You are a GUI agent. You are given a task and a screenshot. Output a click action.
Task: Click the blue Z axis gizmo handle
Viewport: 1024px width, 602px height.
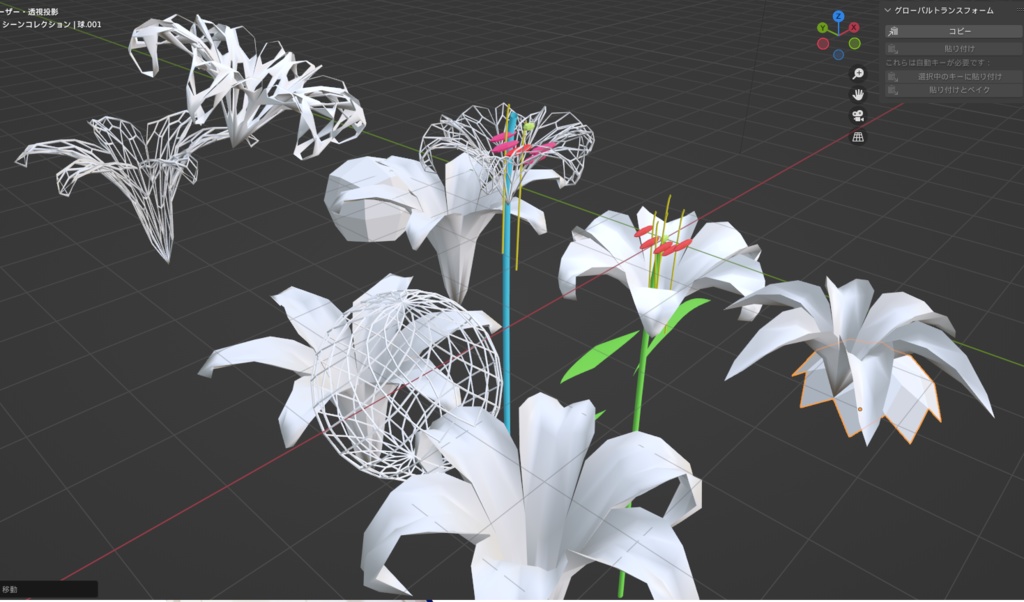[839, 16]
